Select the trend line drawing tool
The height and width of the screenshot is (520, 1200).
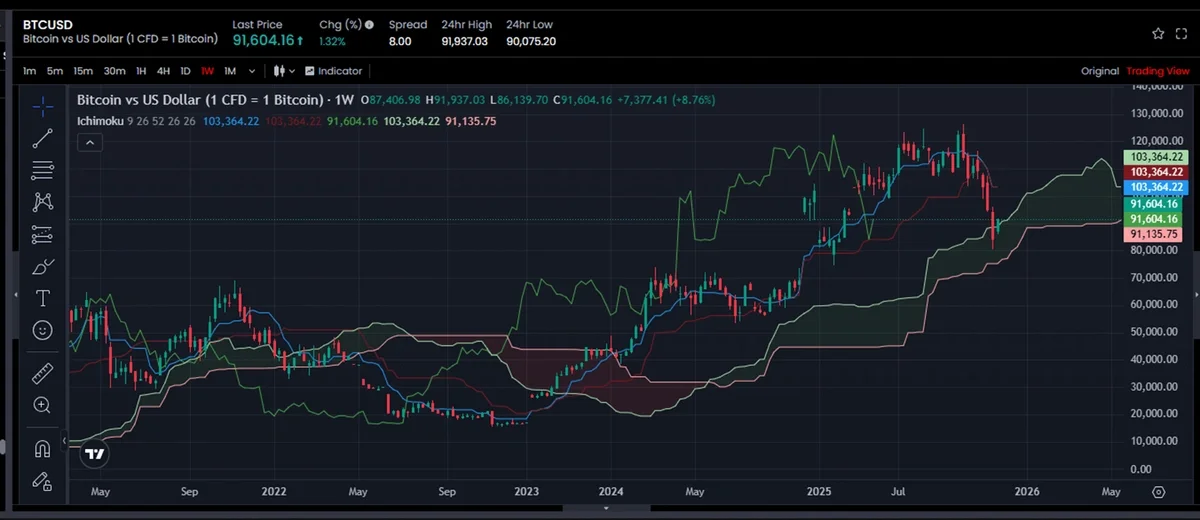[x=42, y=137]
